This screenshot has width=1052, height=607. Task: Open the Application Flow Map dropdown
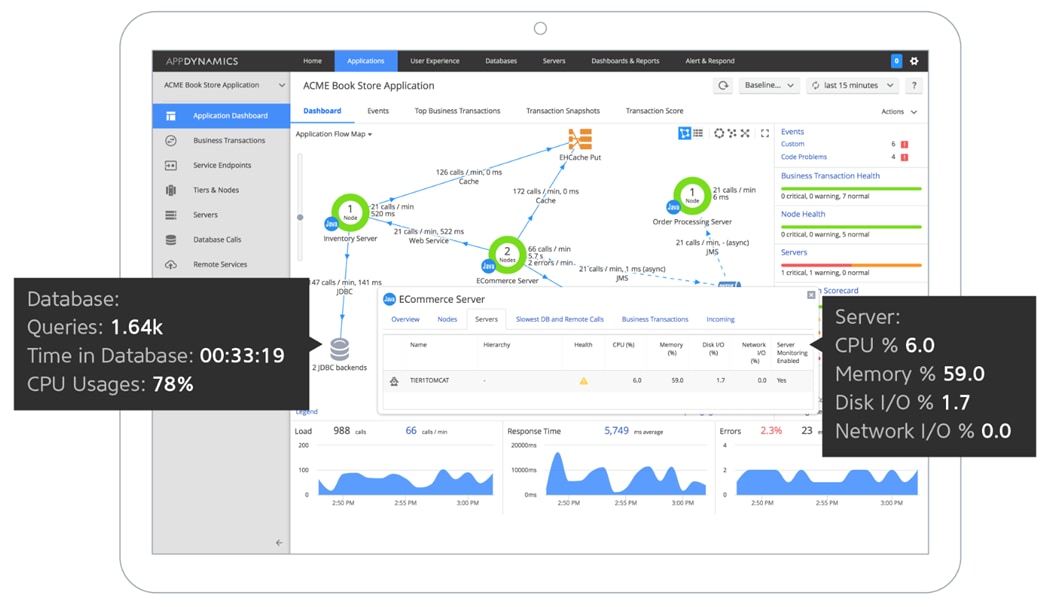pyautogui.click(x=333, y=134)
